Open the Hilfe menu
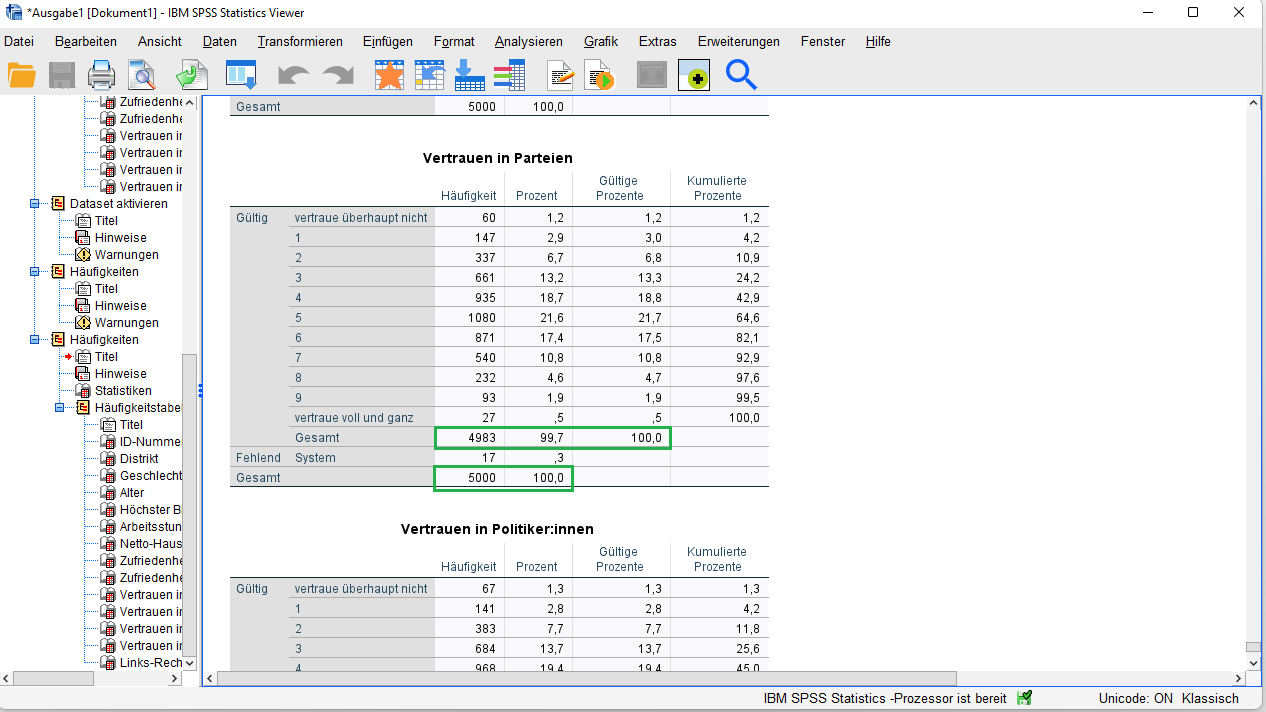Screen dimensions: 1266x712 coord(878,41)
